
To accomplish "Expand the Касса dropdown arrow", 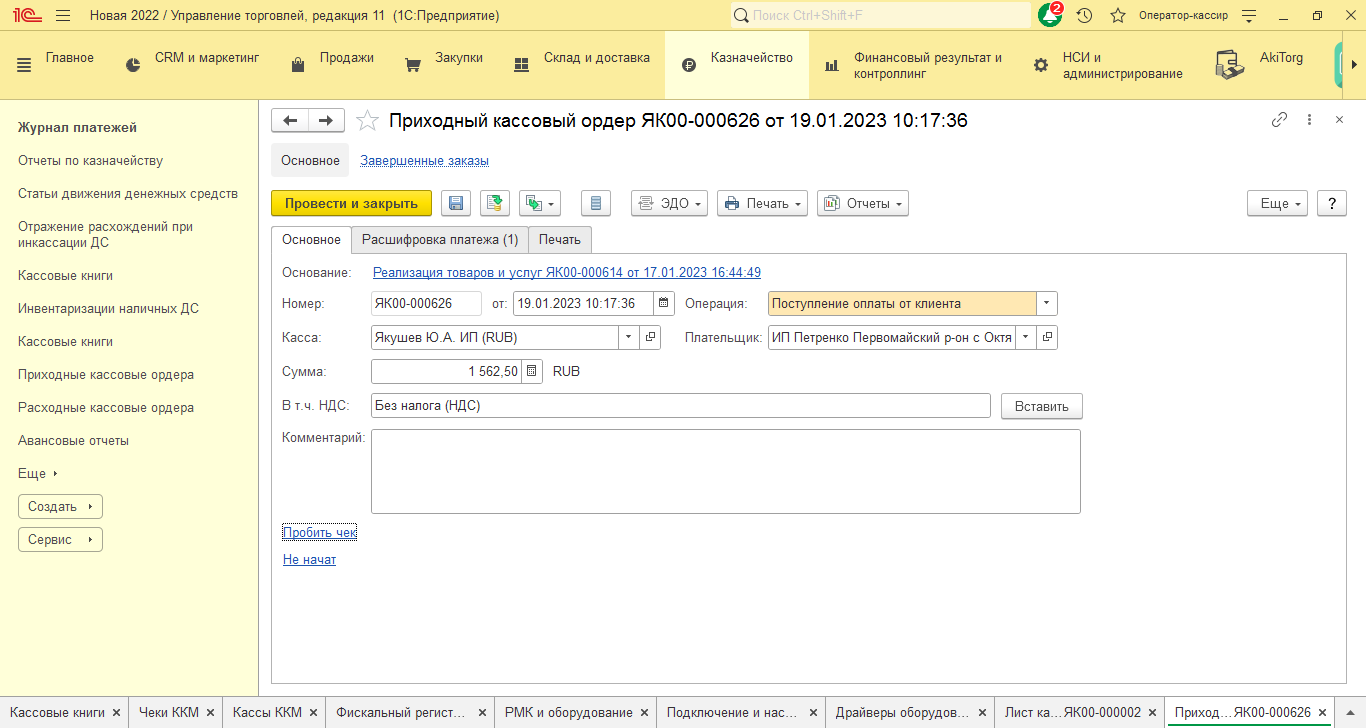I will pyautogui.click(x=629, y=337).
